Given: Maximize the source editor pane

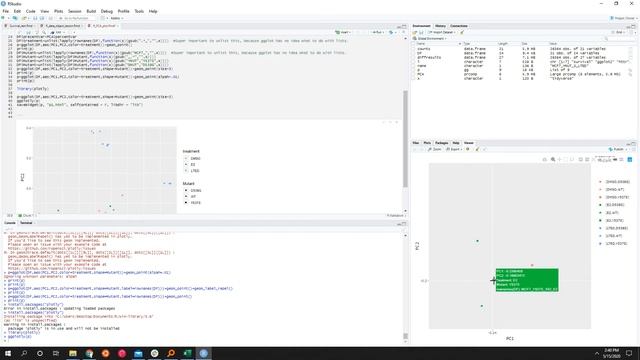Looking at the screenshot, I should coord(404,26).
